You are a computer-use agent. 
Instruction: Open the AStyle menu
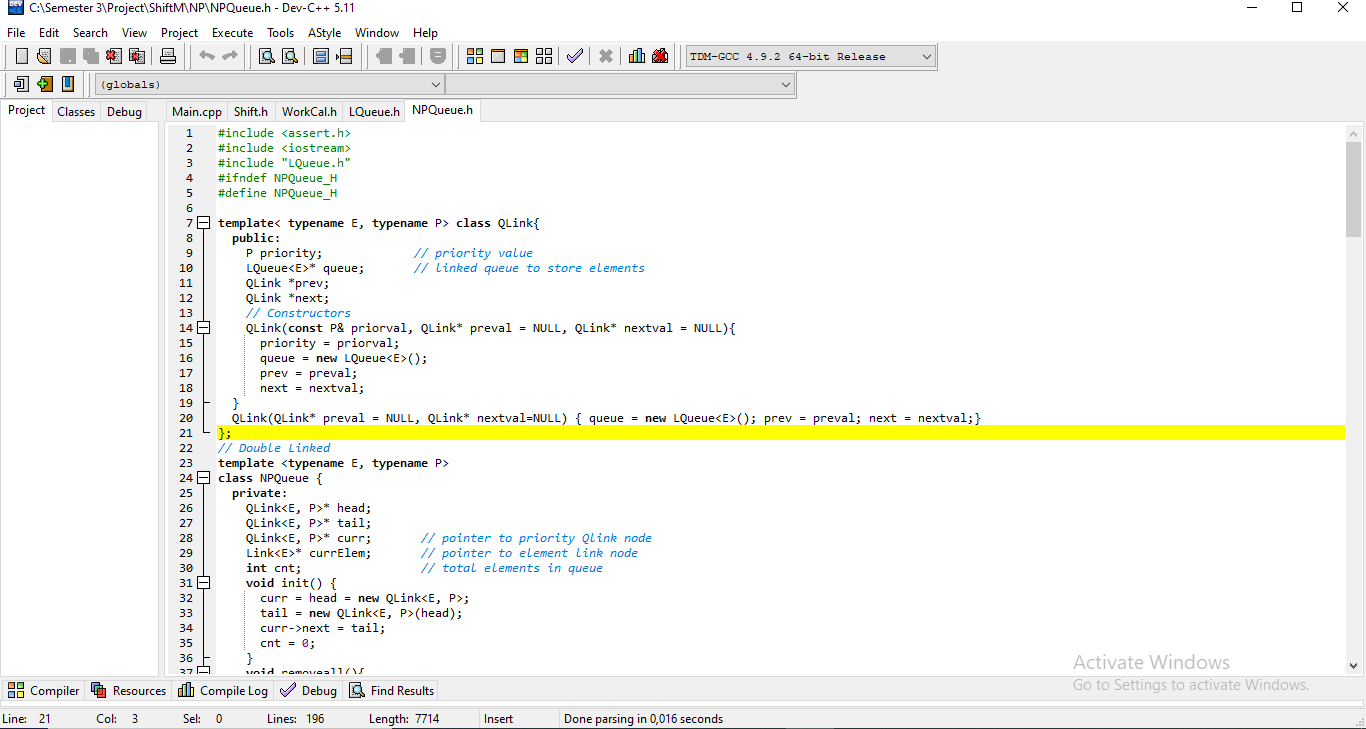point(324,33)
